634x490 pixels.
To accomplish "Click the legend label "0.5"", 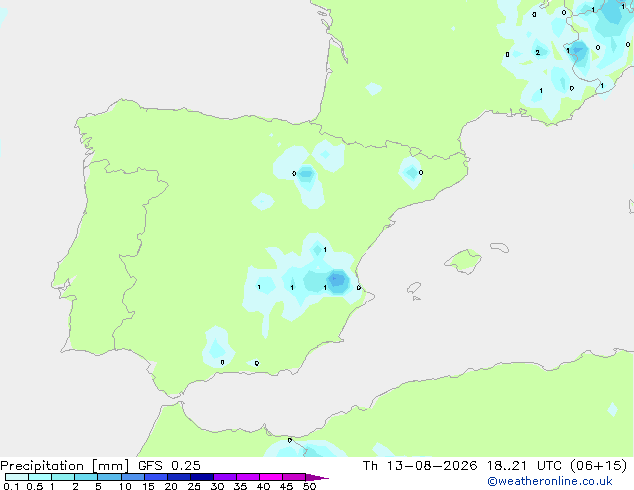I will point(35,486).
